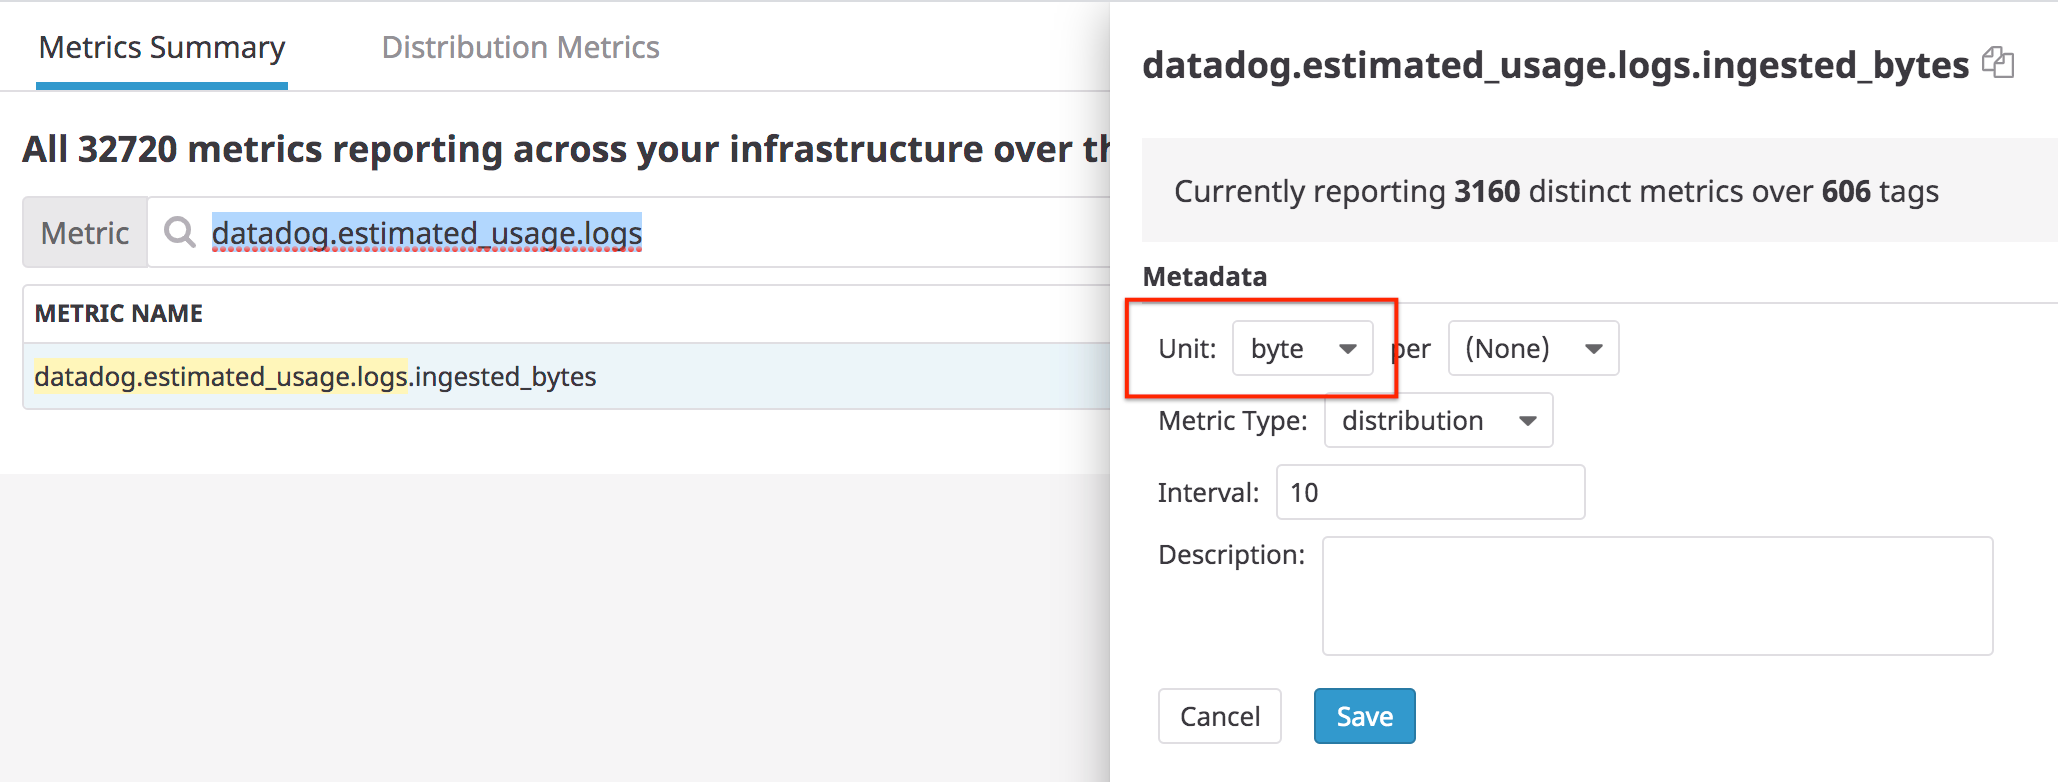Image resolution: width=2058 pixels, height=782 pixels.
Task: Open the Metric Type dropdown showing distribution
Action: tap(1437, 420)
